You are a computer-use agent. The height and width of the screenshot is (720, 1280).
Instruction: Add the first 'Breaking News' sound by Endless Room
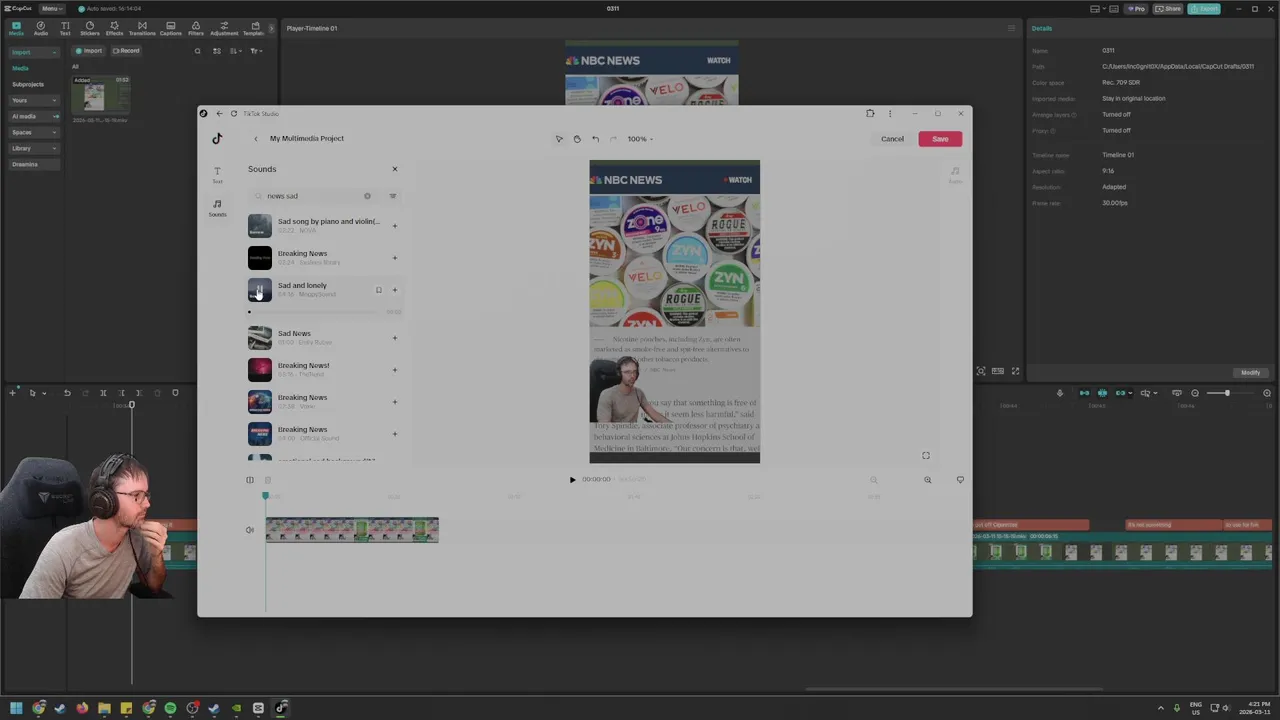click(394, 258)
